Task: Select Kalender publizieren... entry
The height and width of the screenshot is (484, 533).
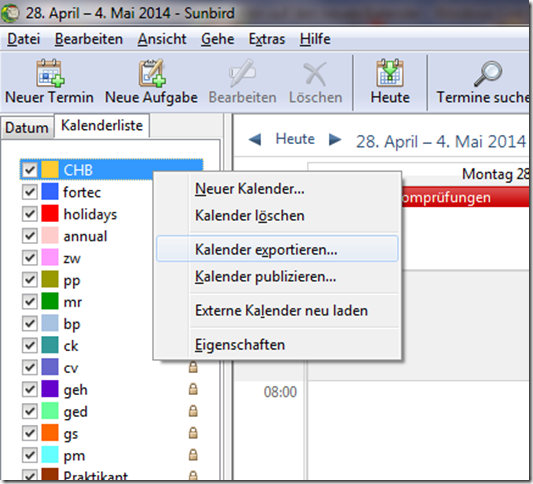Action: point(277,276)
